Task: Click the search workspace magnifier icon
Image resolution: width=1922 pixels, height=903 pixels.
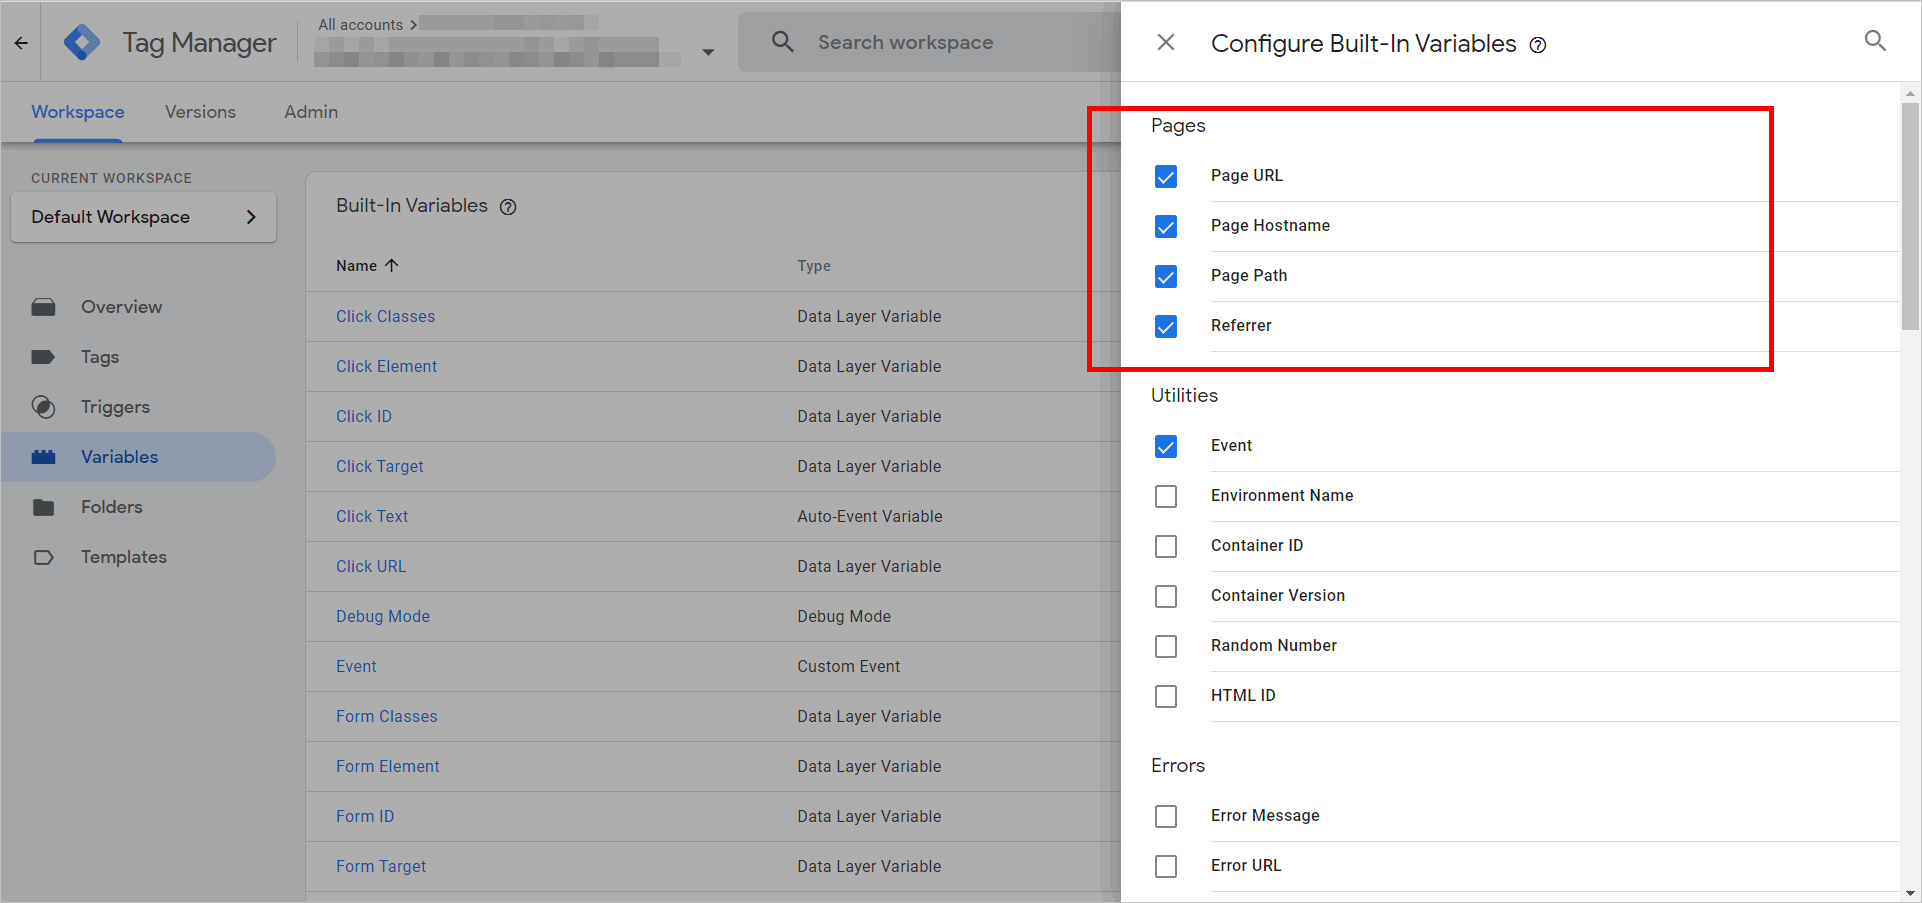Action: coord(783,42)
